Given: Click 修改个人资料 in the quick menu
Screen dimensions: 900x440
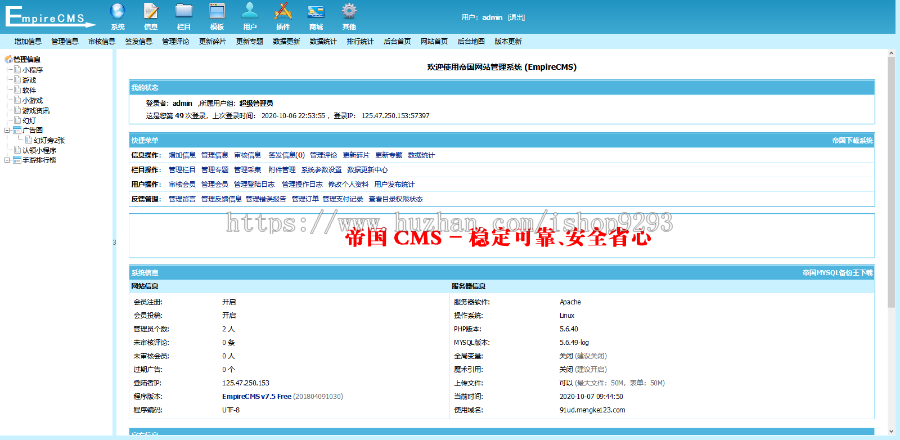Looking at the screenshot, I should 348,184.
